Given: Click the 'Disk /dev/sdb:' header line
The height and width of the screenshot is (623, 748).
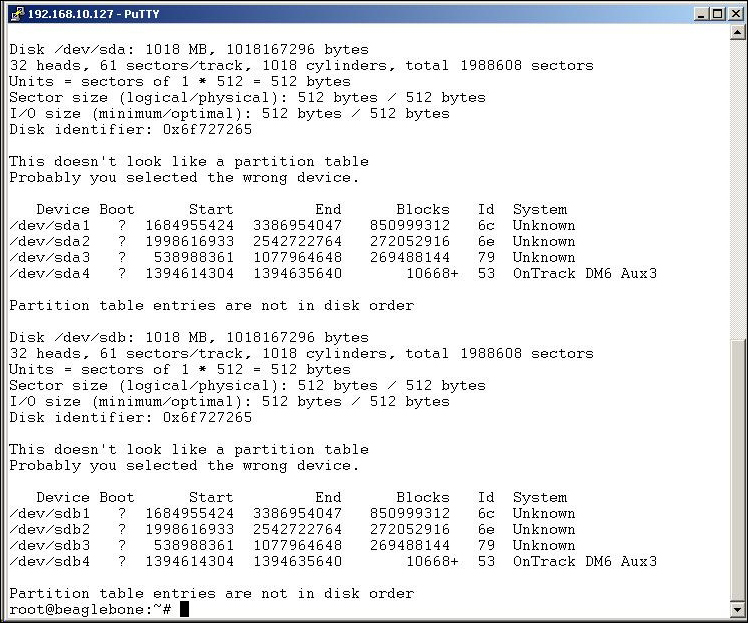Looking at the screenshot, I should pos(189,338).
